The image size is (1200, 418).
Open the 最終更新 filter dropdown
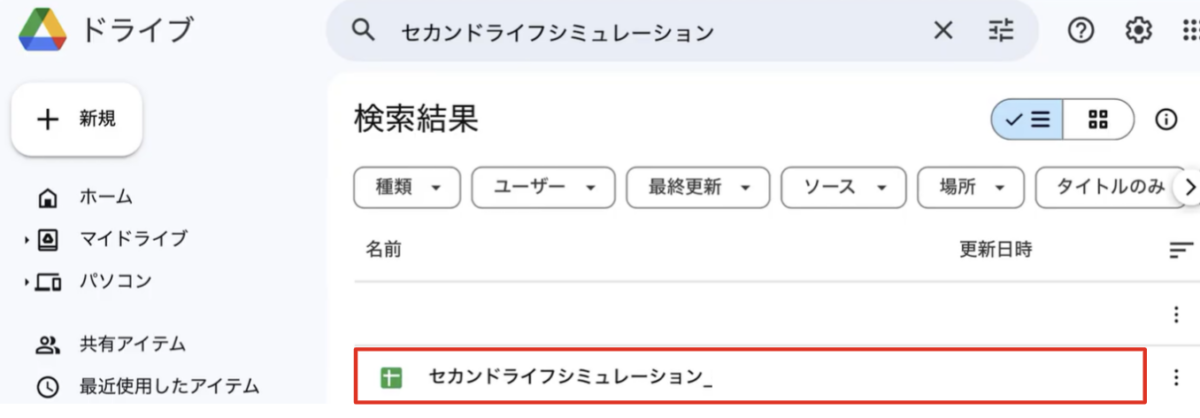[x=698, y=187]
